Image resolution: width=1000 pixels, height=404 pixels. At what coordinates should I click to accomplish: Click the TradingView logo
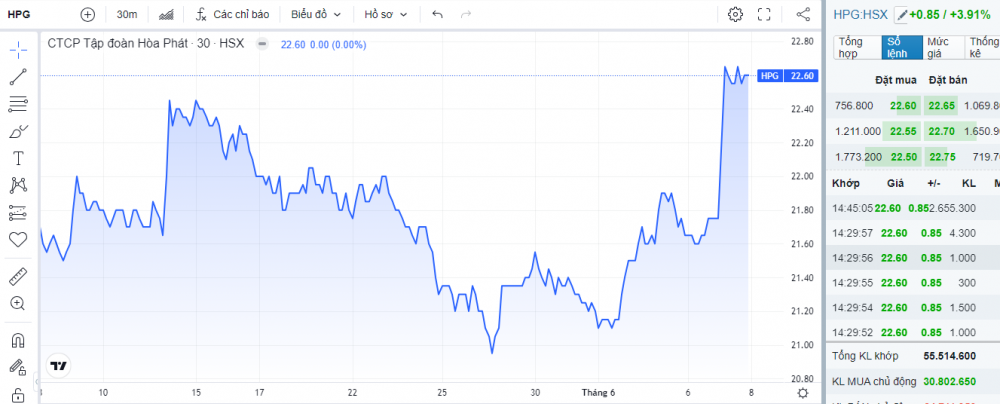pyautogui.click(x=59, y=366)
